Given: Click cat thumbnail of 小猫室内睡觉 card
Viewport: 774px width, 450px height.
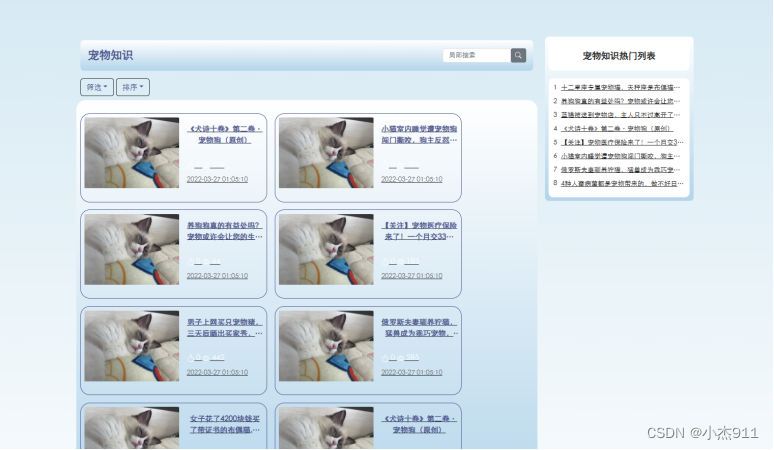Looking at the screenshot, I should tap(326, 152).
